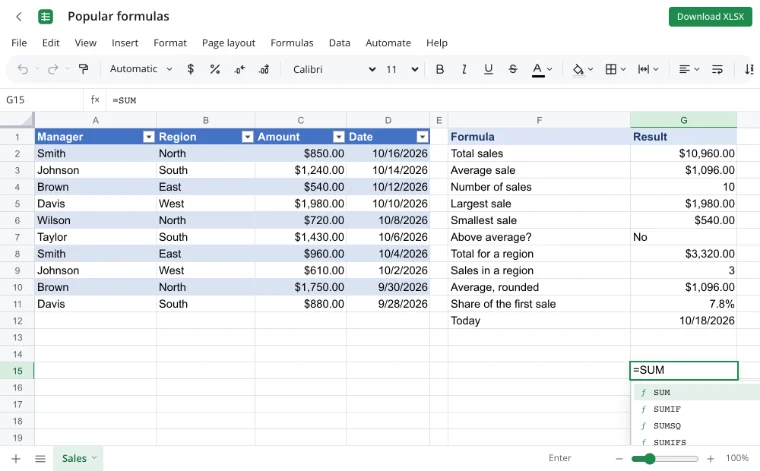Click the zoom in plus icon
This screenshot has height=471, width=760.
pos(711,458)
